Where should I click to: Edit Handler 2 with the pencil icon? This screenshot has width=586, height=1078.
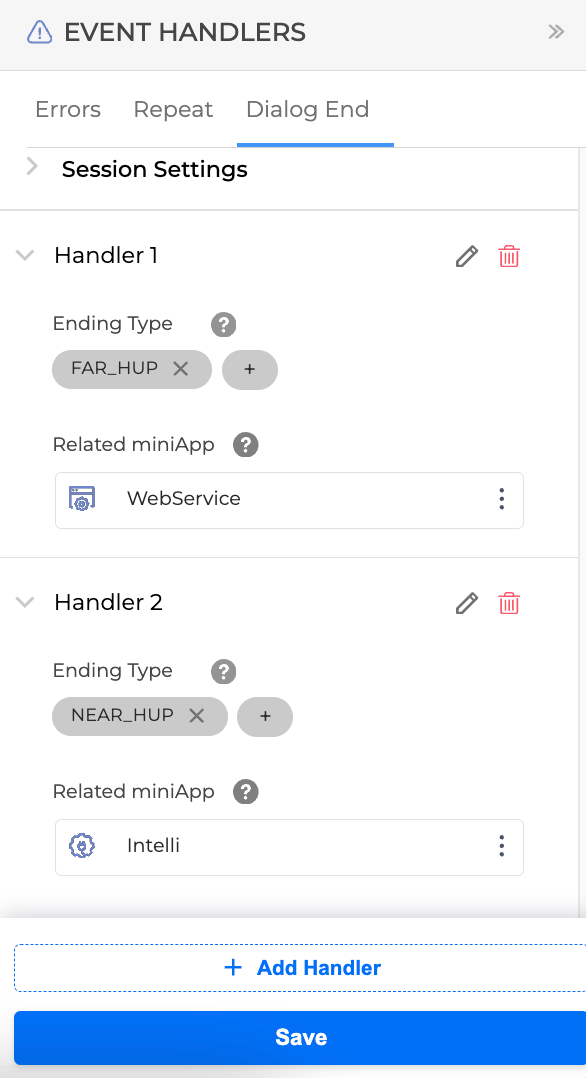pyautogui.click(x=466, y=604)
